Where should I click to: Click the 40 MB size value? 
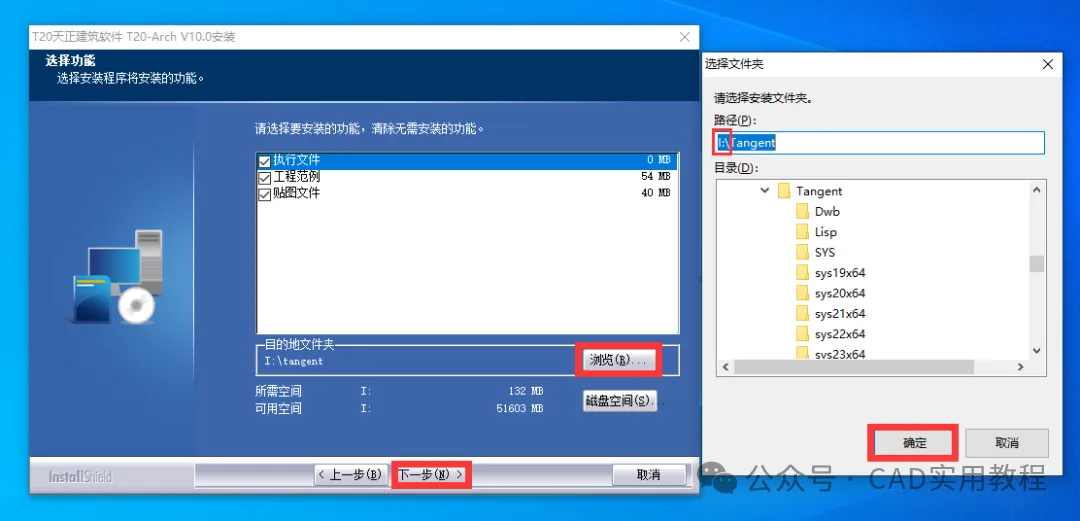[656, 193]
